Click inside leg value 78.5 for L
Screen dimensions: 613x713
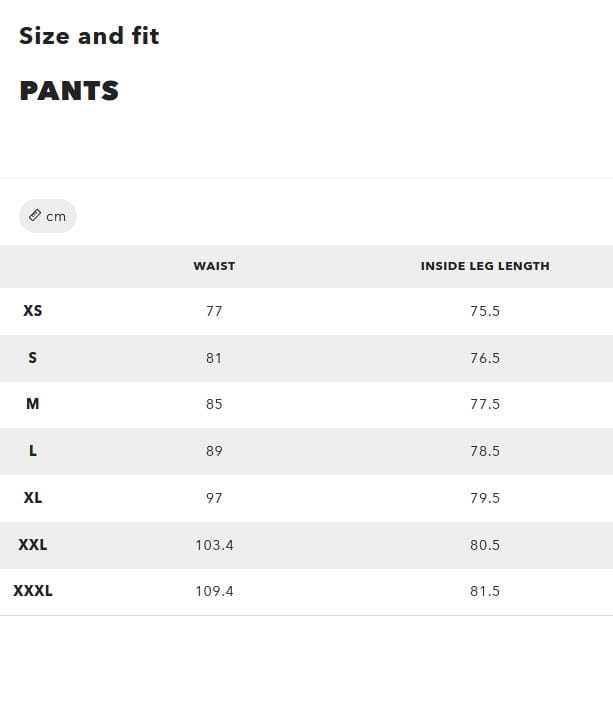click(x=485, y=451)
